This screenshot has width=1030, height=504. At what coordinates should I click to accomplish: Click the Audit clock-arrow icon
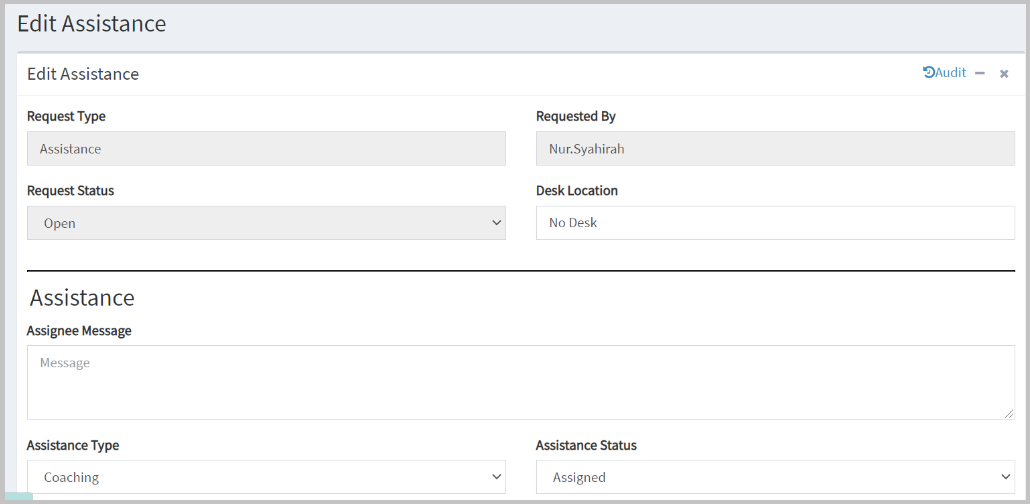[x=929, y=72]
